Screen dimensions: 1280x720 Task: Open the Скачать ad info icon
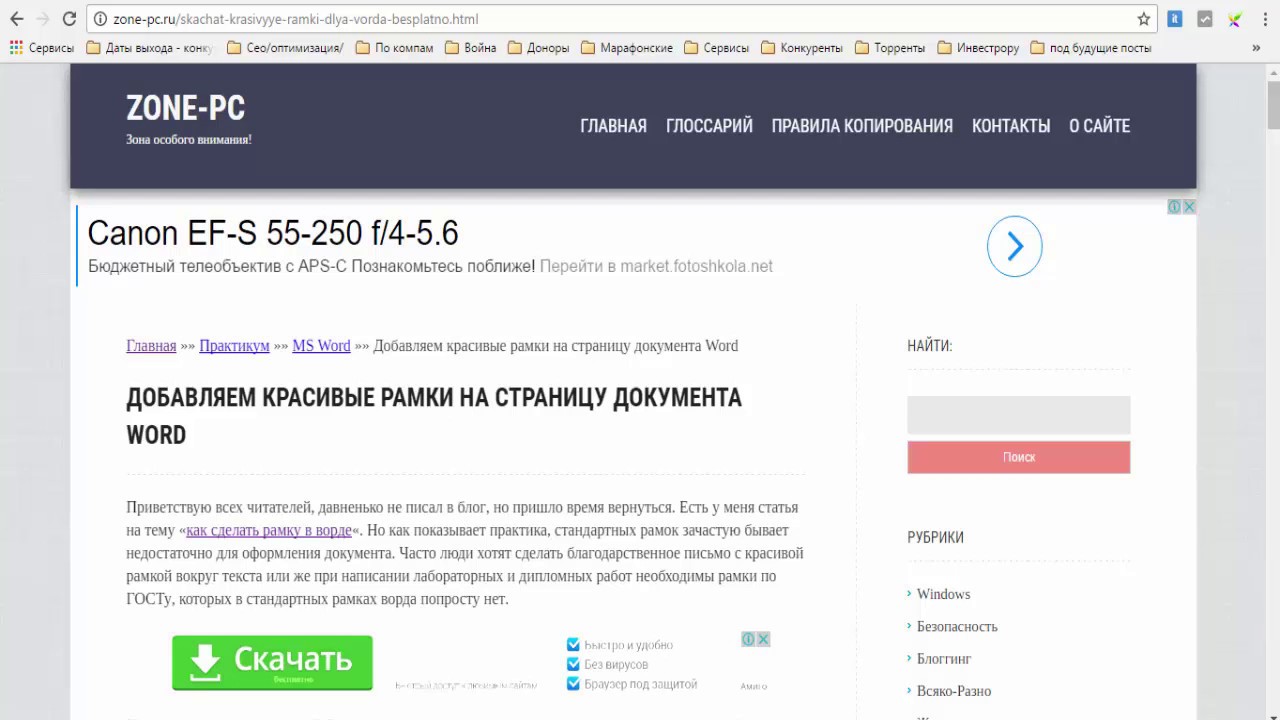click(x=748, y=639)
